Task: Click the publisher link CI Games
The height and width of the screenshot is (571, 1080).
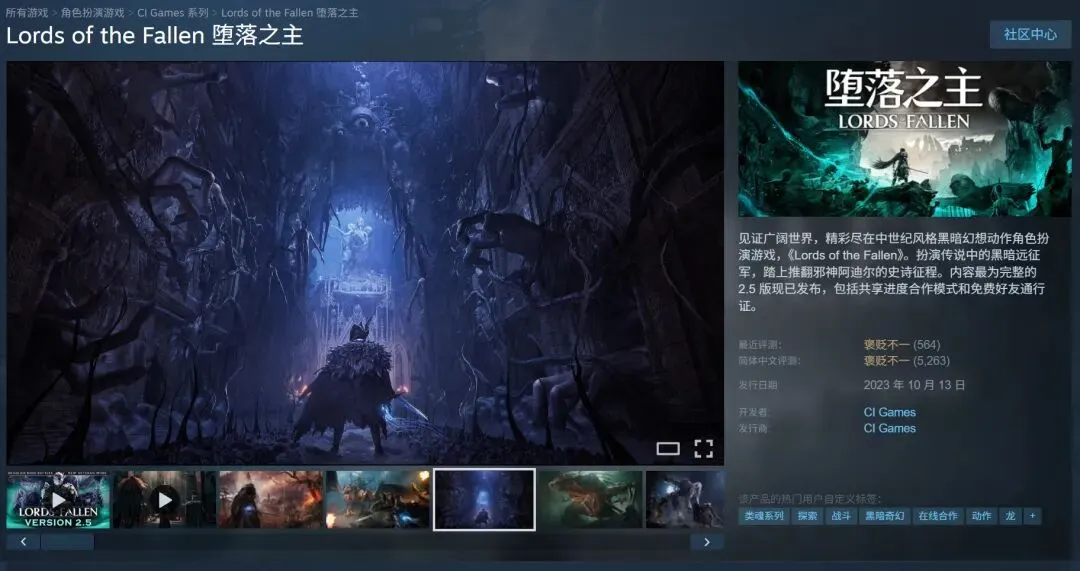Action: pyautogui.click(x=889, y=428)
